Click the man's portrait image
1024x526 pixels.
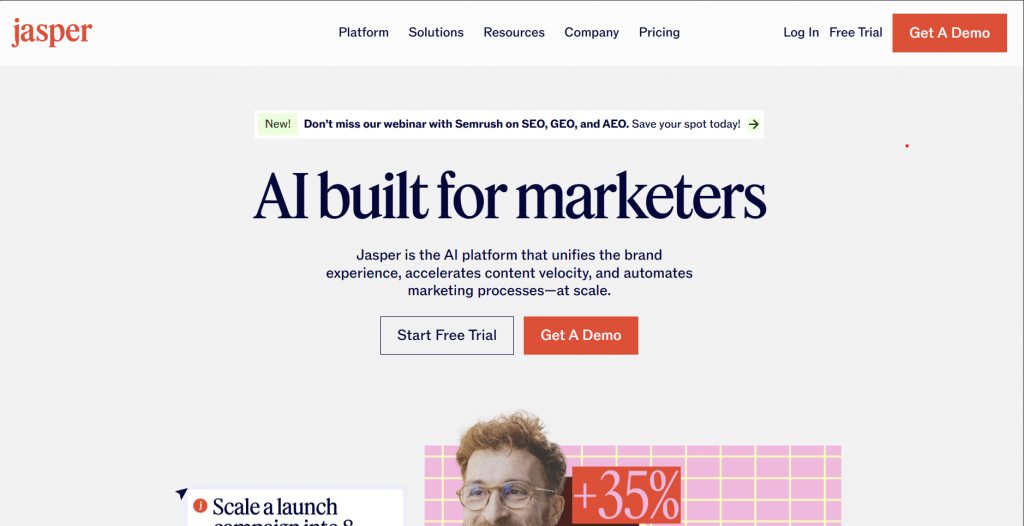pos(511,468)
